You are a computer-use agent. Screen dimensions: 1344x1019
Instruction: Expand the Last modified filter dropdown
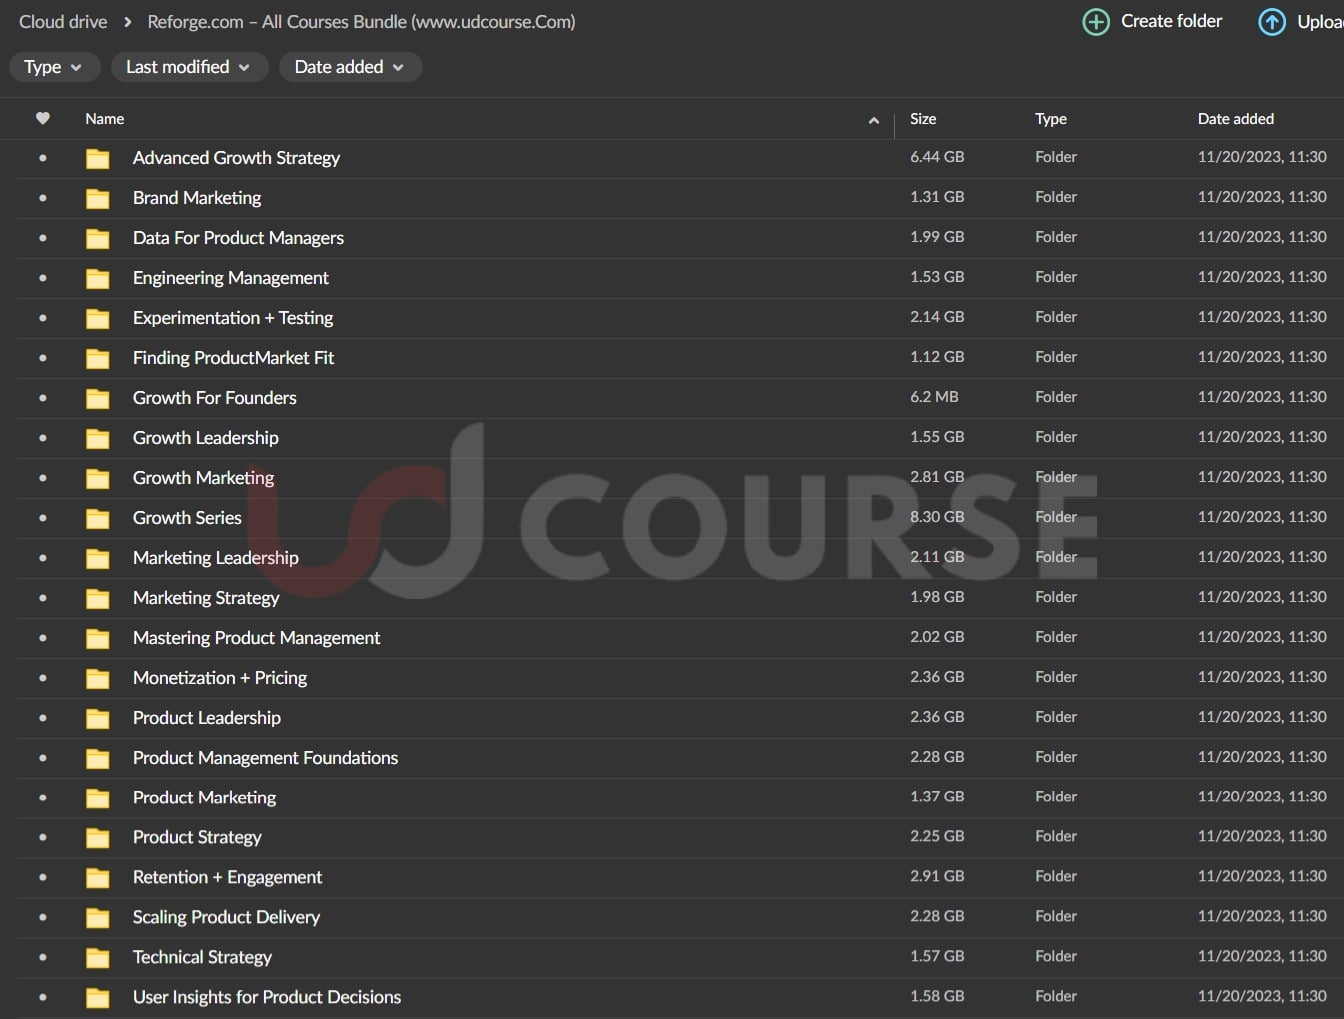(188, 67)
